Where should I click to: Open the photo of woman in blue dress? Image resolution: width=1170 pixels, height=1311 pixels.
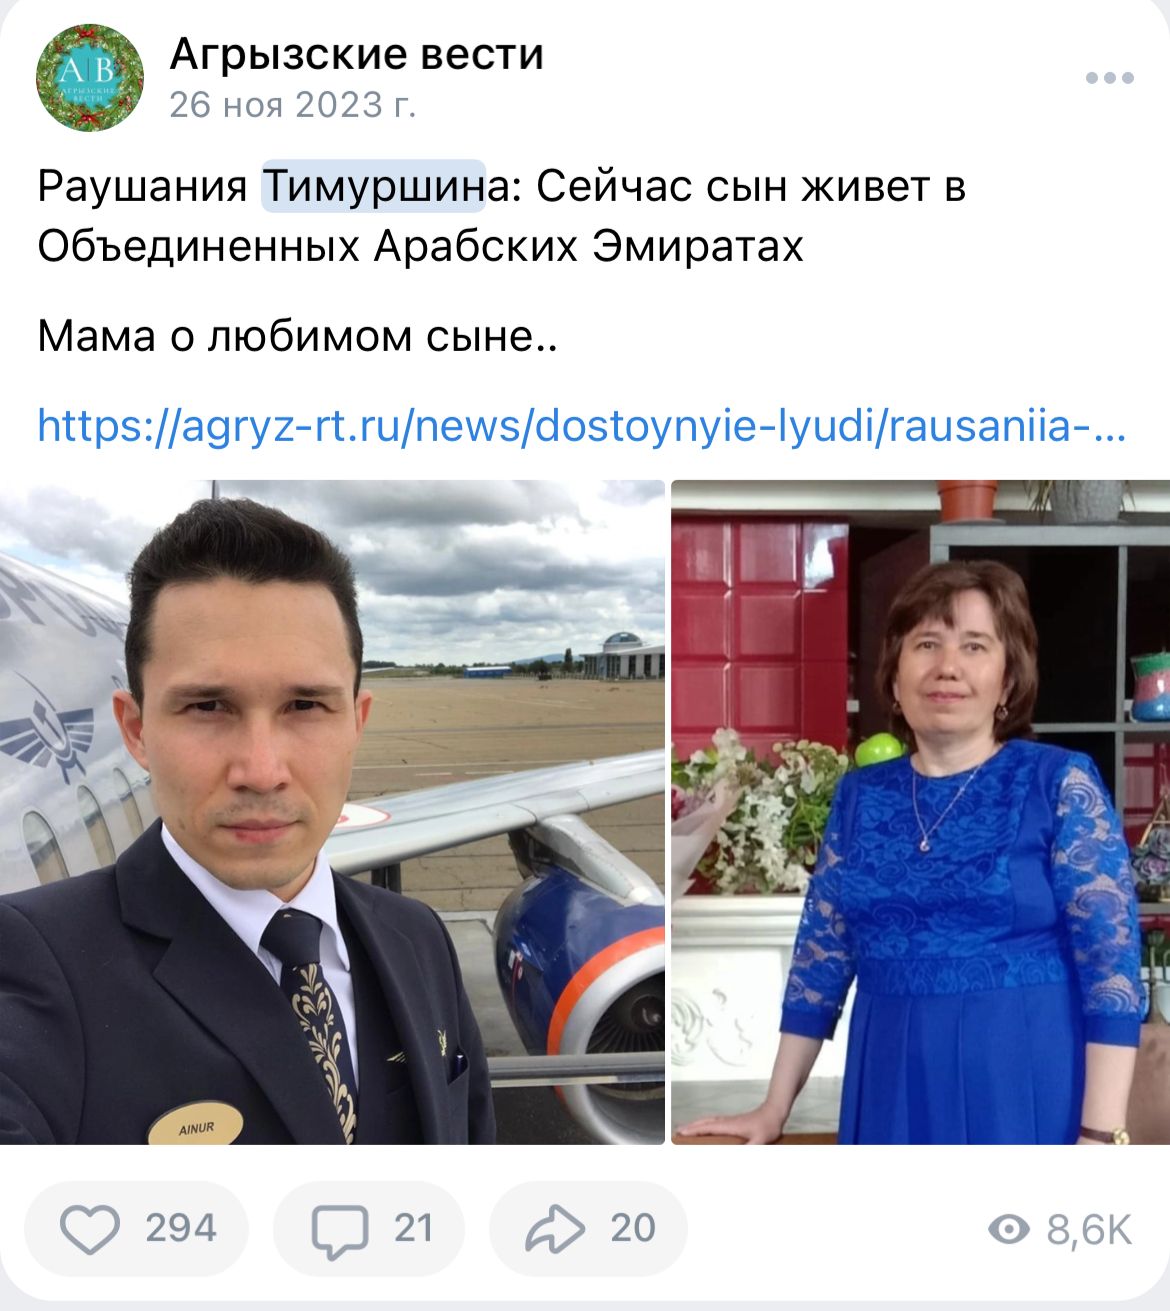(x=920, y=812)
